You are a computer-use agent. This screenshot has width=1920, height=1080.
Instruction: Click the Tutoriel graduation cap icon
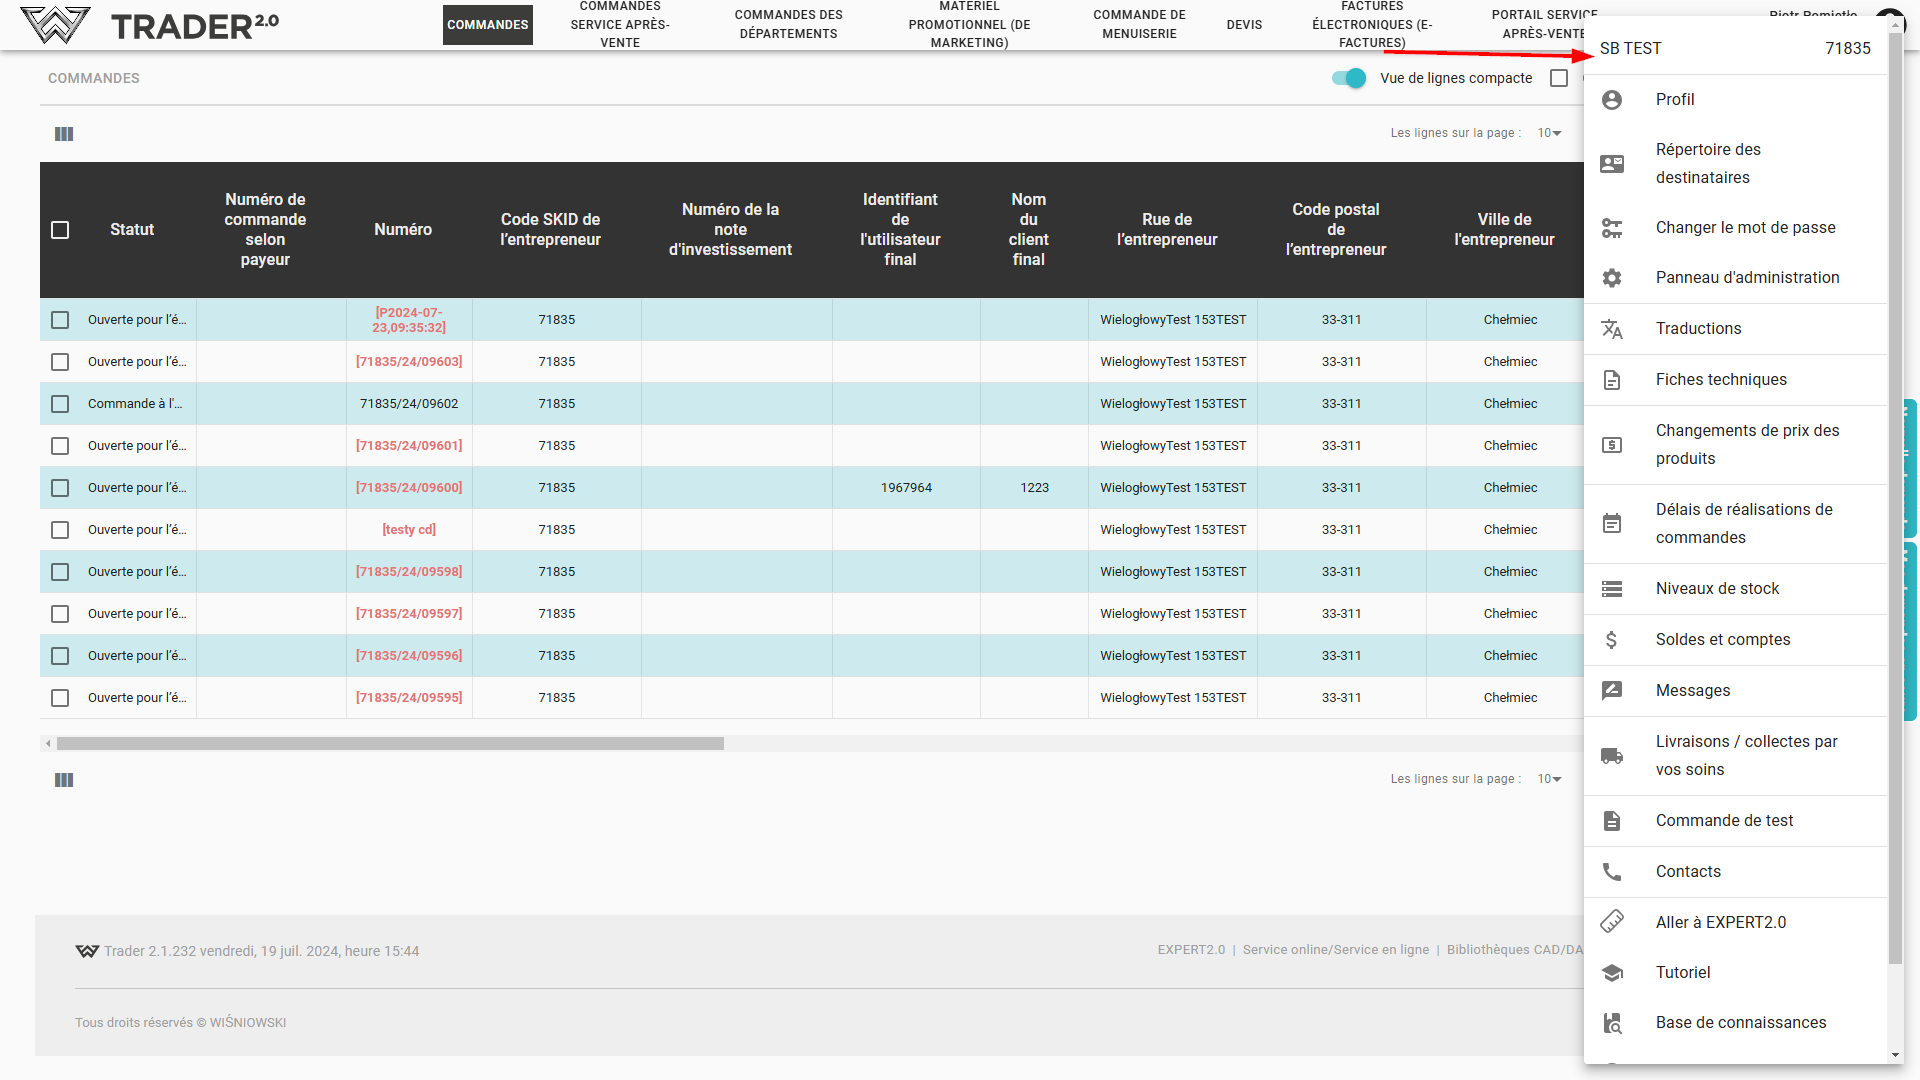pyautogui.click(x=1612, y=973)
